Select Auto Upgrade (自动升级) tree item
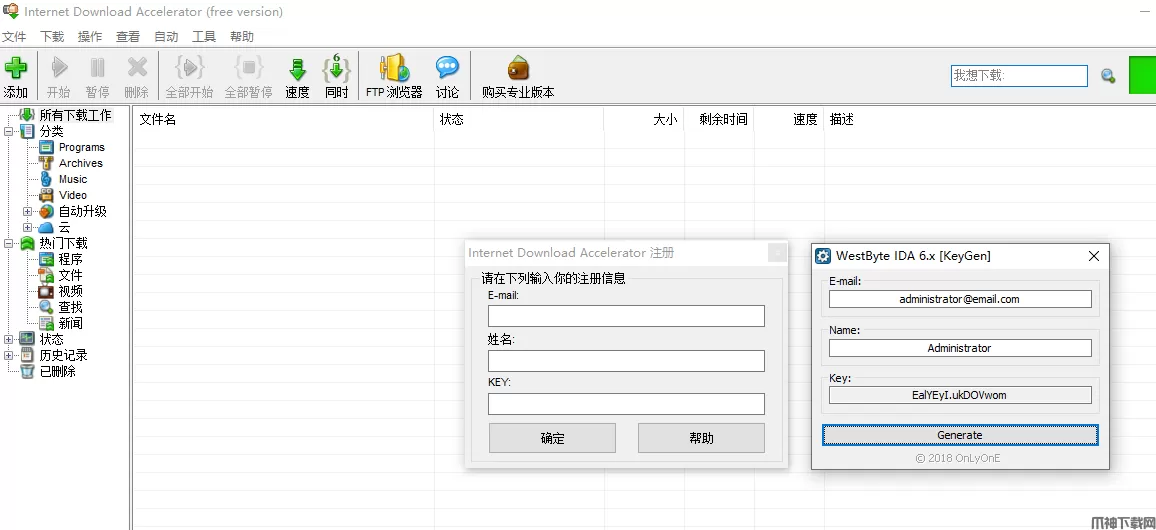This screenshot has height=530, width=1156. pos(83,212)
